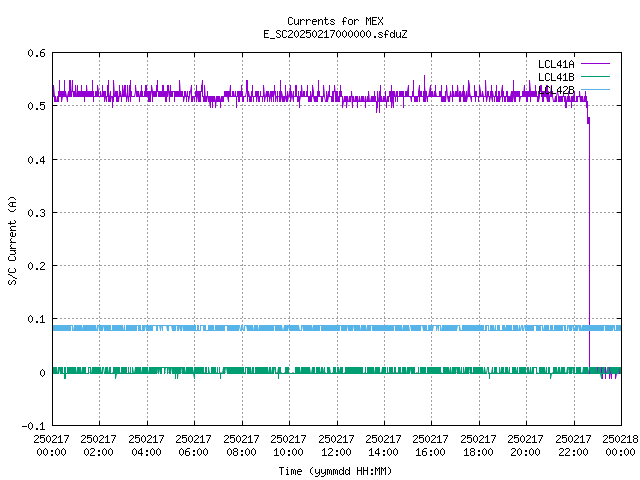
Task: Click the x-axis tick '250217 16:00'
Action: [431, 446]
